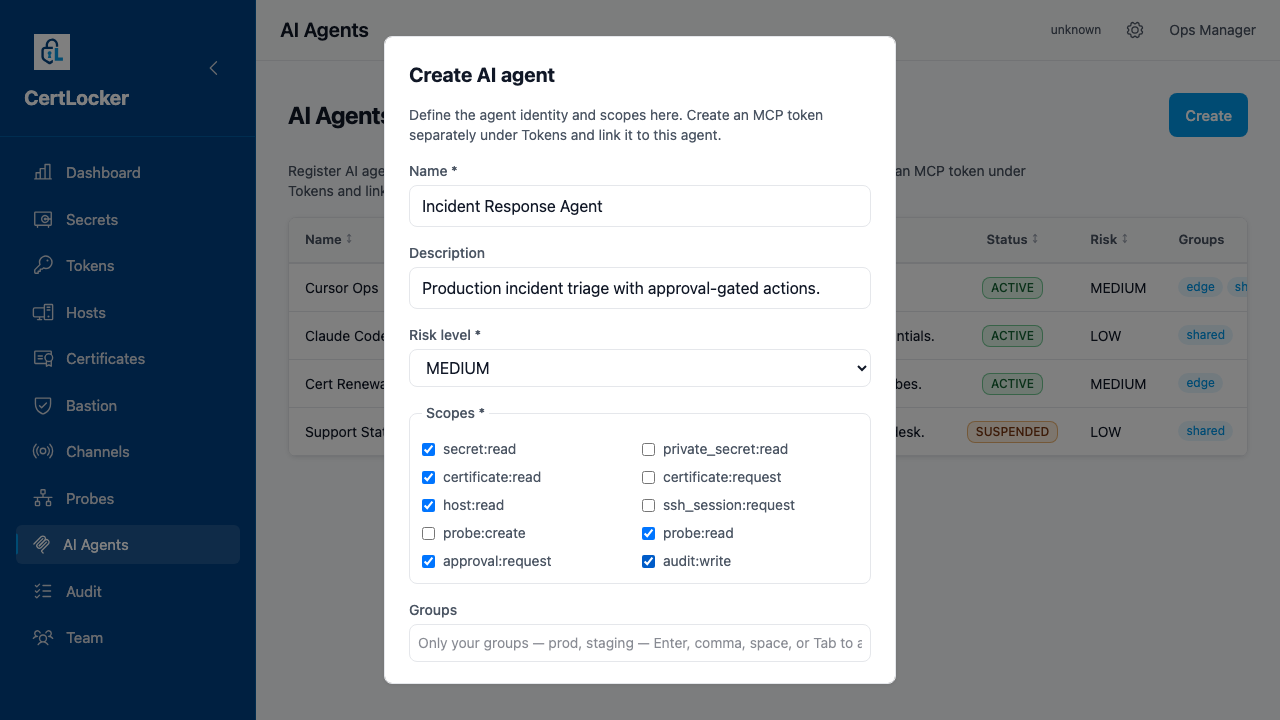1280x720 pixels.
Task: Click the Team people icon
Action: (43, 637)
